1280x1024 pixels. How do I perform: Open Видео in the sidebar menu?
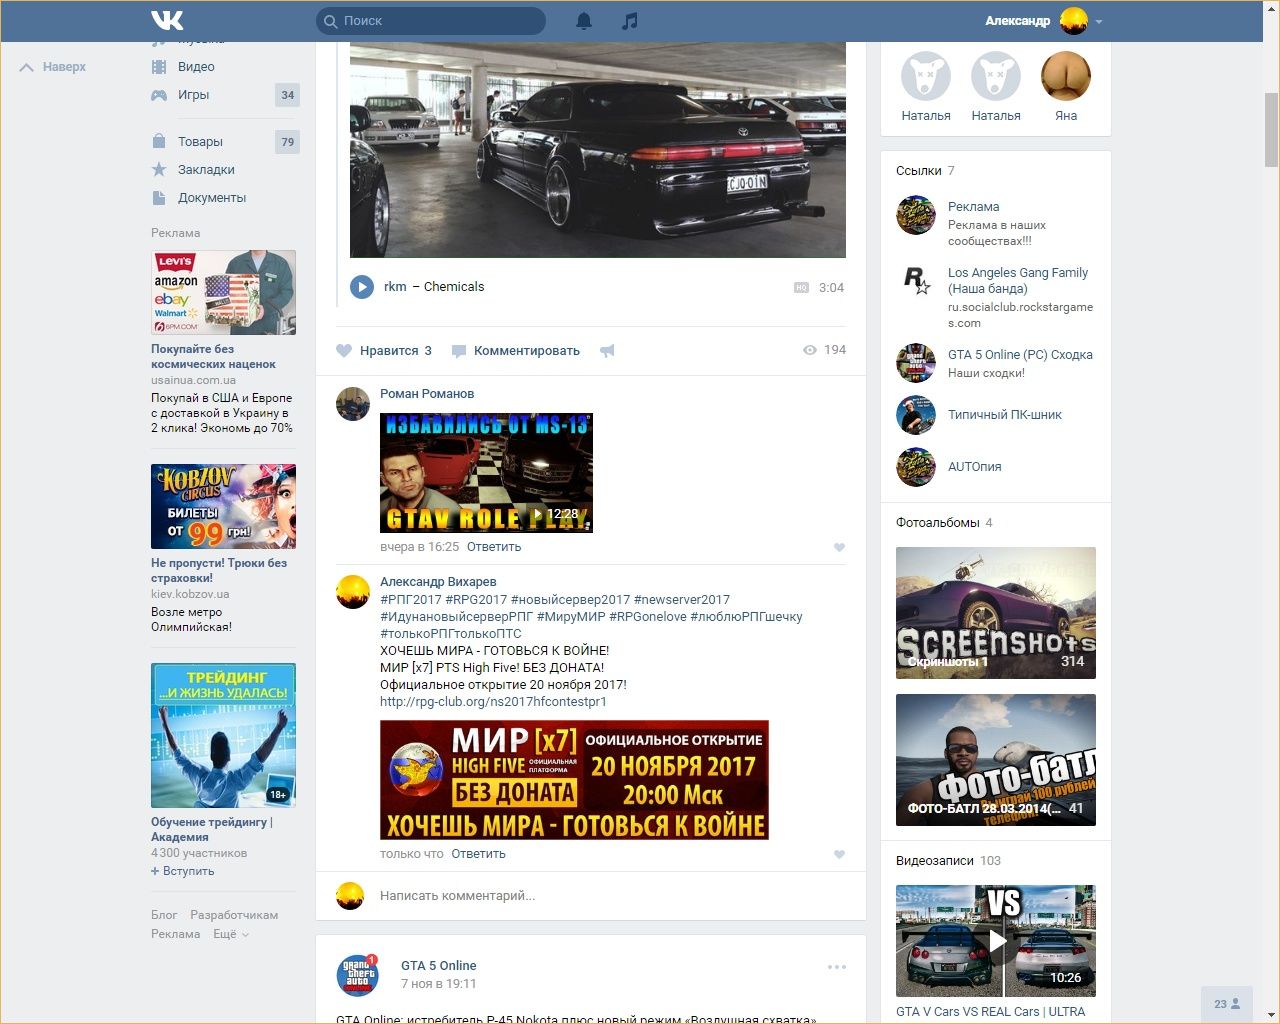(x=196, y=67)
